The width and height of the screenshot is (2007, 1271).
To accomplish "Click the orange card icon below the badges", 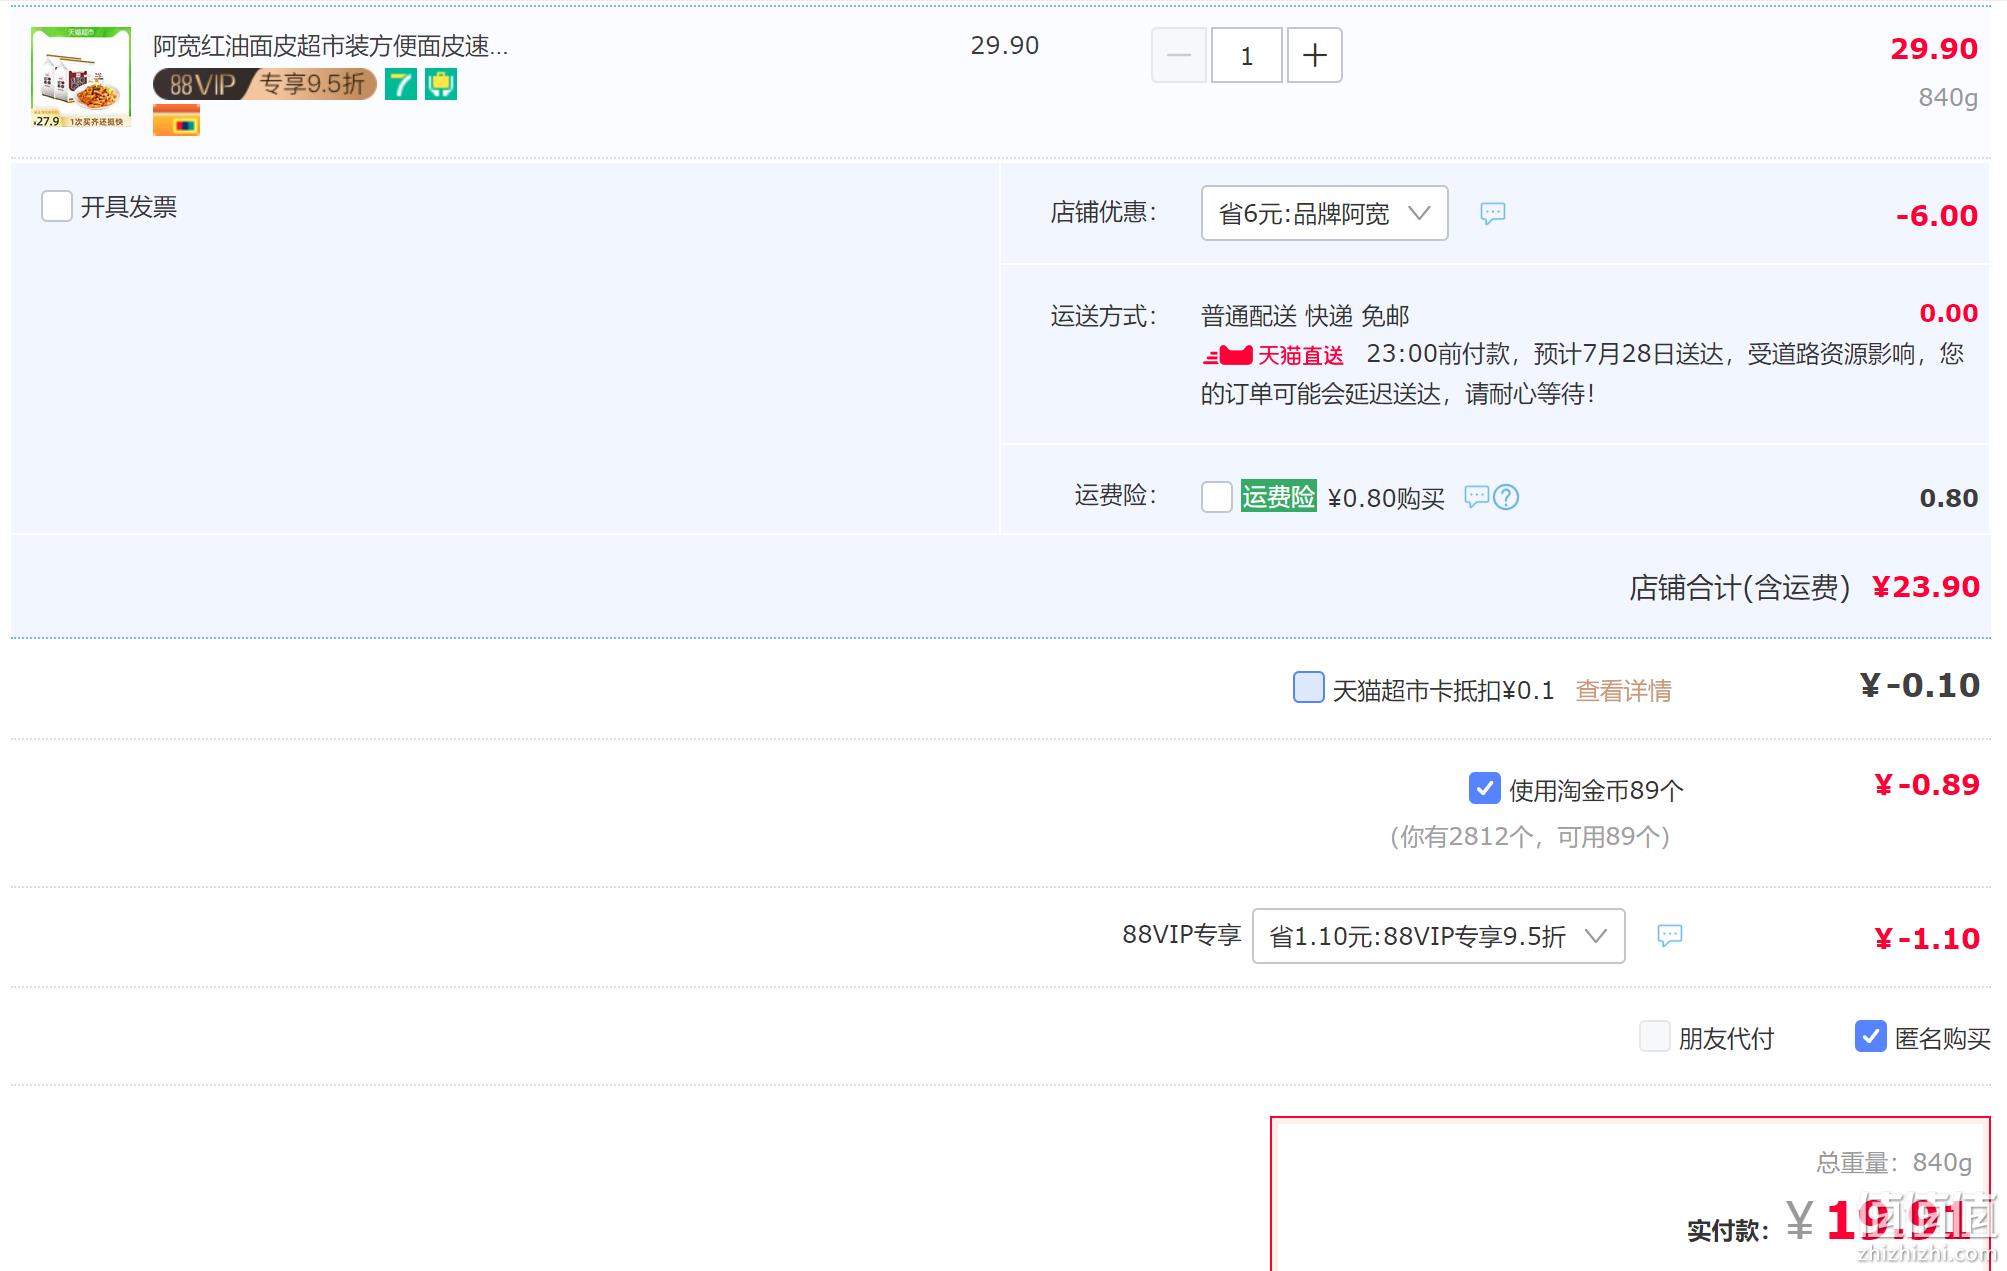I will point(176,122).
